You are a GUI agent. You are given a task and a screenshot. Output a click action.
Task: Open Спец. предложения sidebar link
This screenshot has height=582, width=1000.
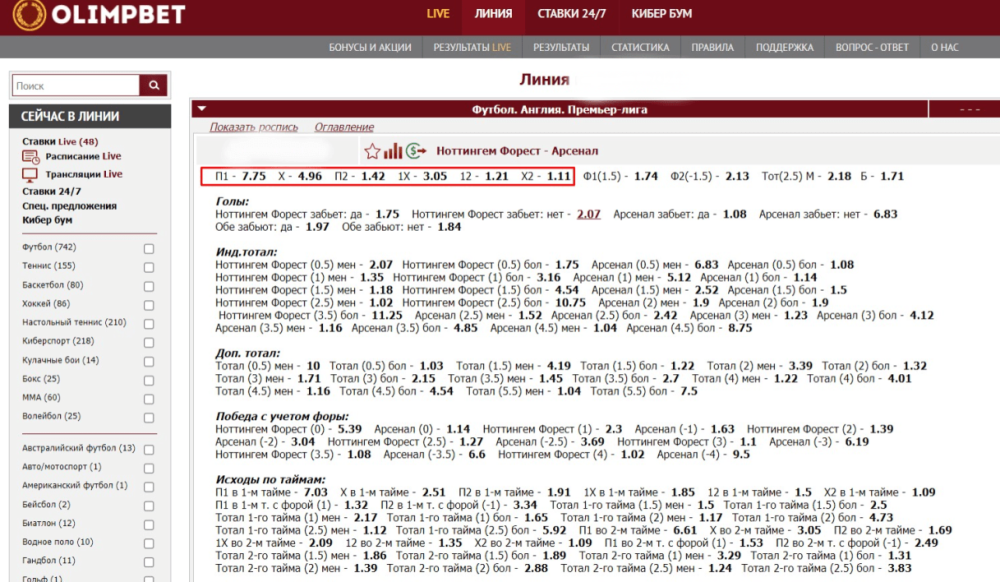[70, 206]
